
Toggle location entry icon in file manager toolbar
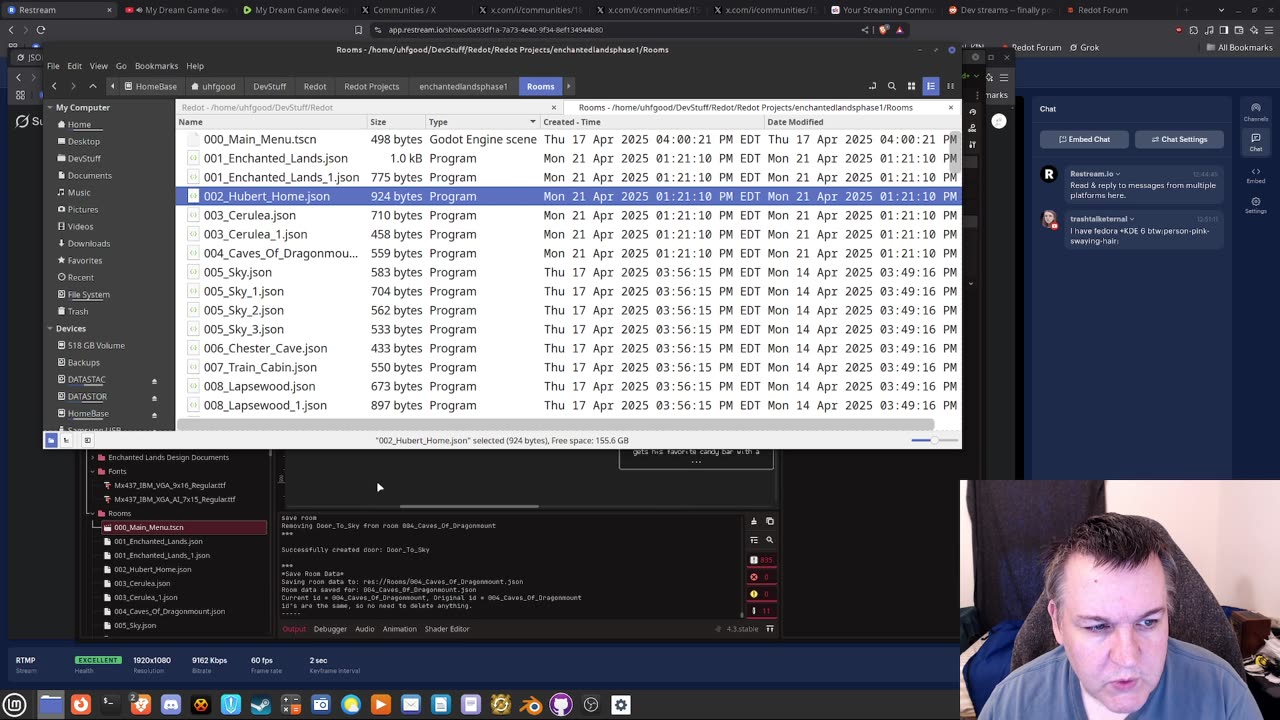(x=872, y=86)
